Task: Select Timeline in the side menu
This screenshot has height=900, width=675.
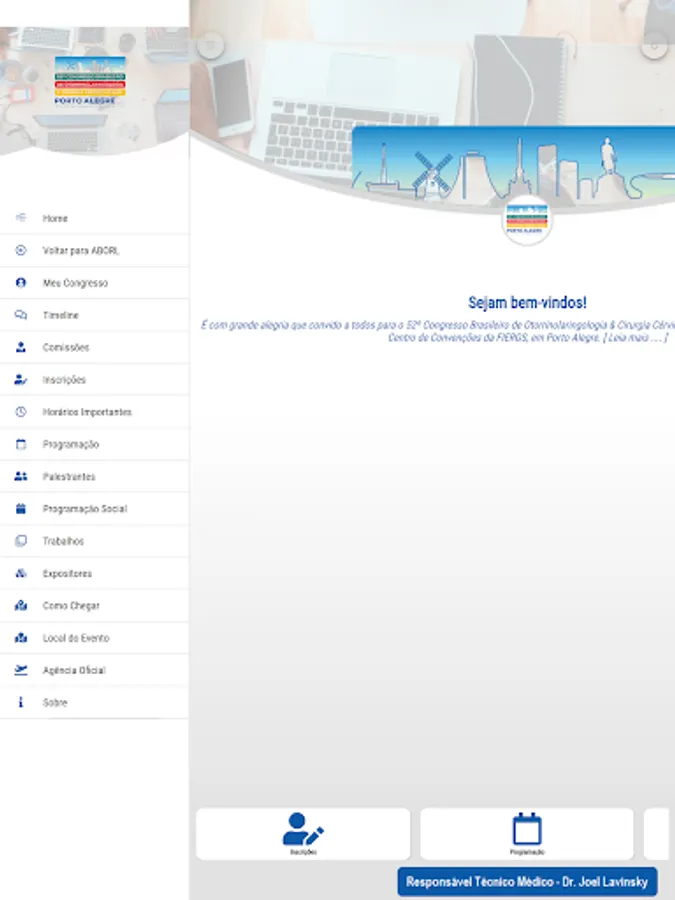Action: 94,315
